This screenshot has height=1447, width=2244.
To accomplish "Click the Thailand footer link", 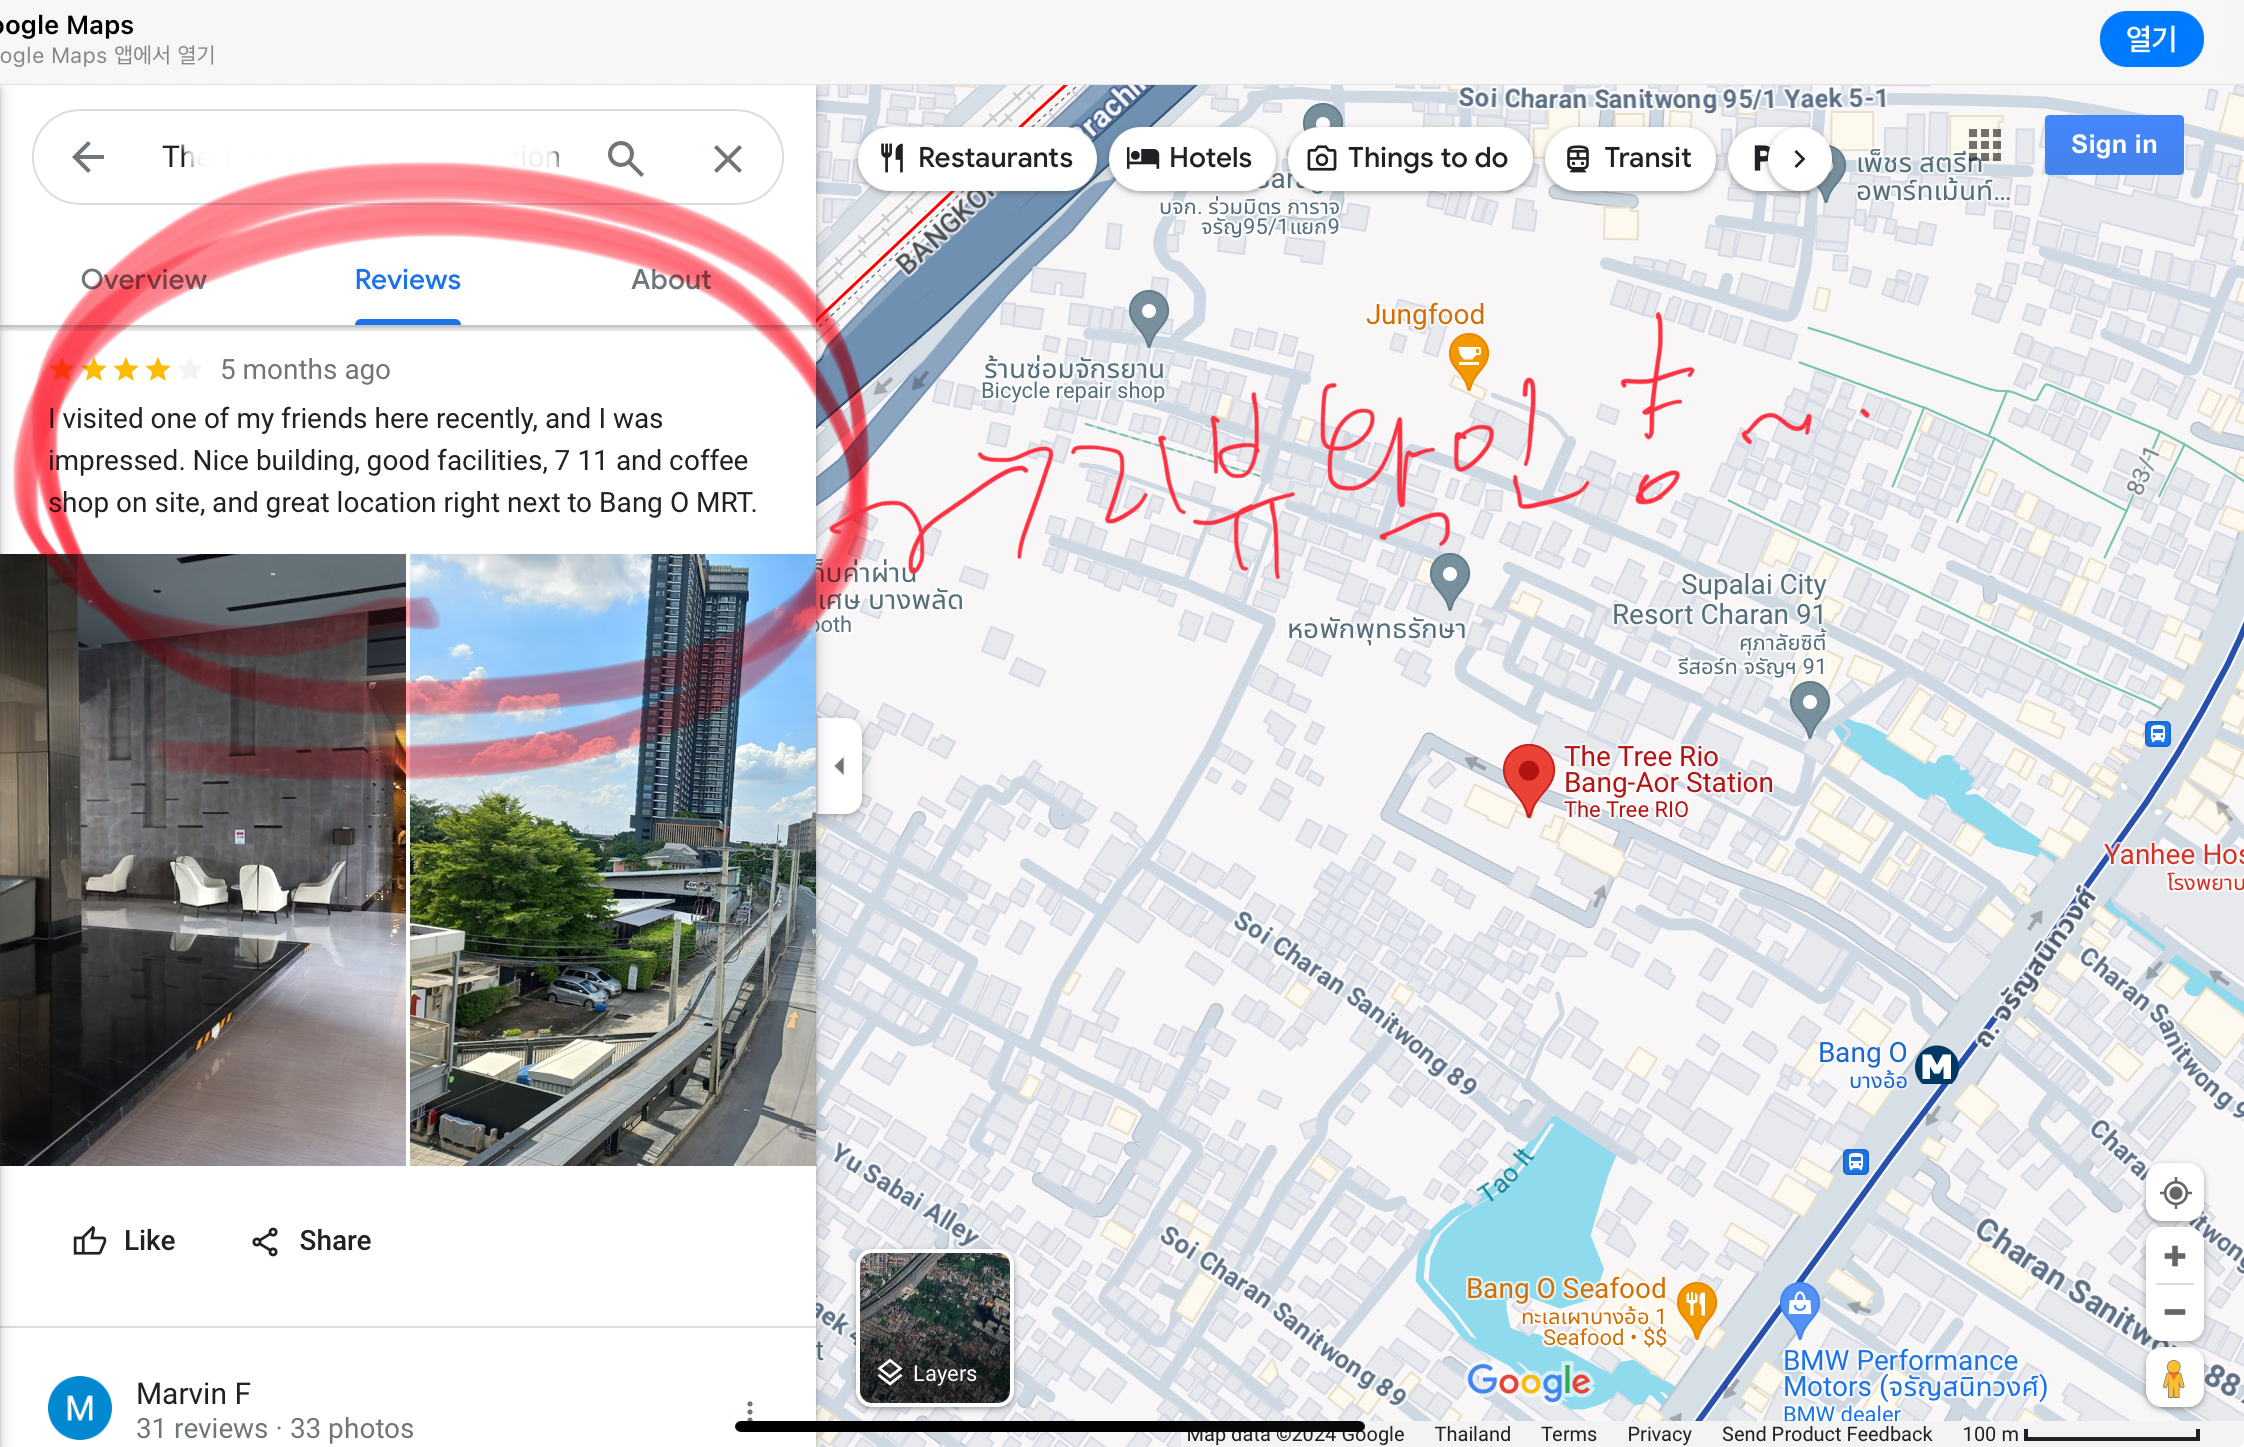I will pyautogui.click(x=1473, y=1434).
